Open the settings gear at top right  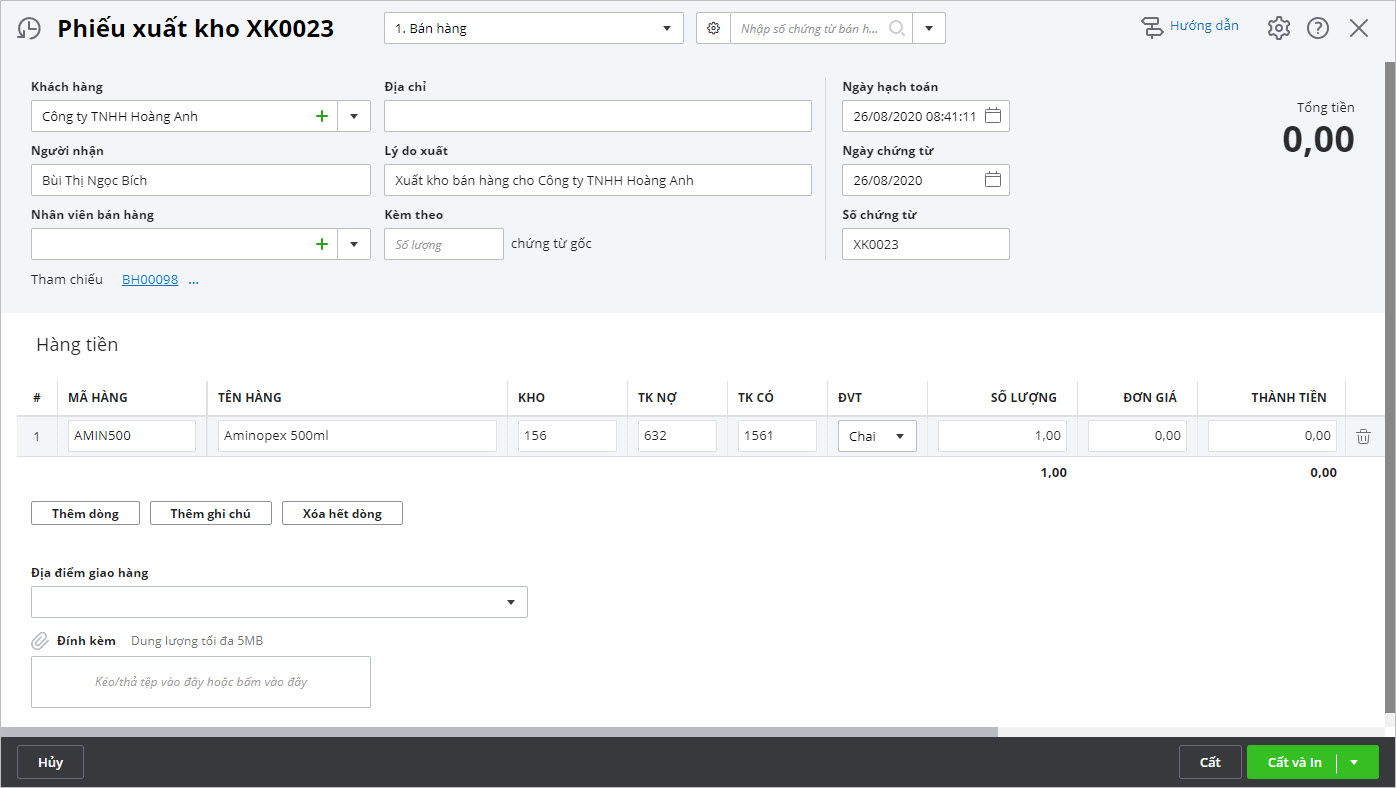[x=1278, y=28]
